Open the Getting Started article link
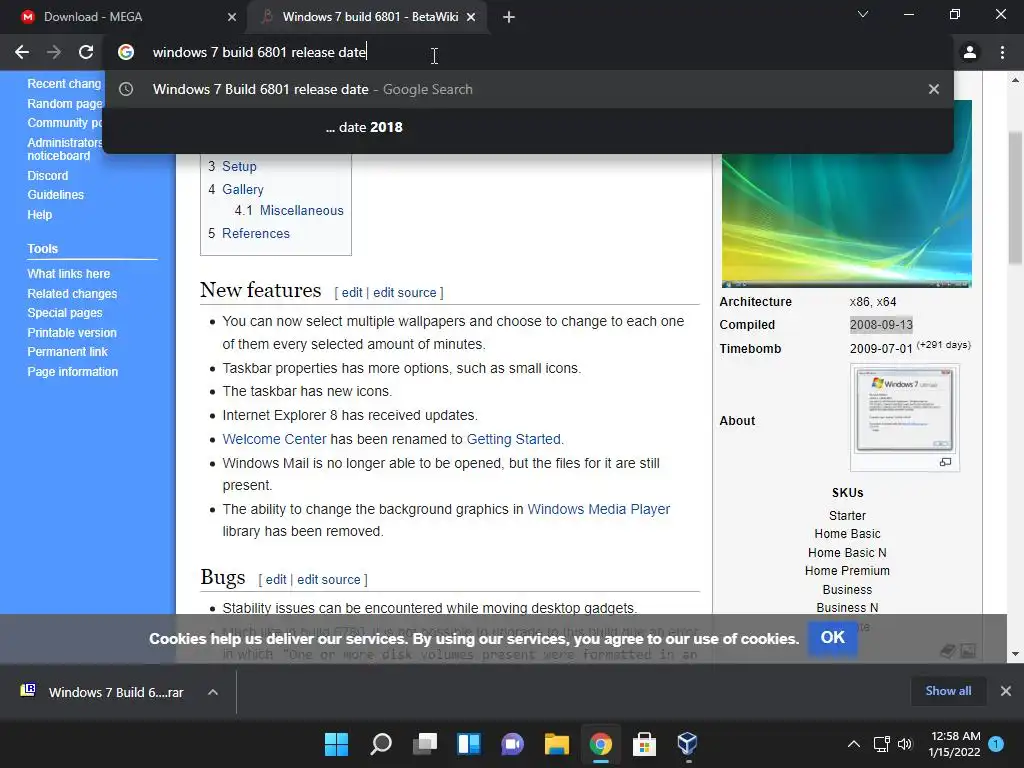Image resolution: width=1024 pixels, height=768 pixels. tap(513, 439)
